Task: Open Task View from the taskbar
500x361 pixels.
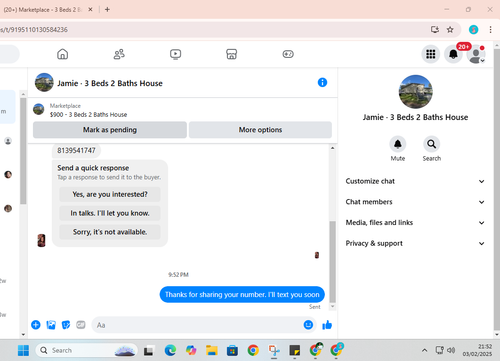Action: tap(149, 351)
